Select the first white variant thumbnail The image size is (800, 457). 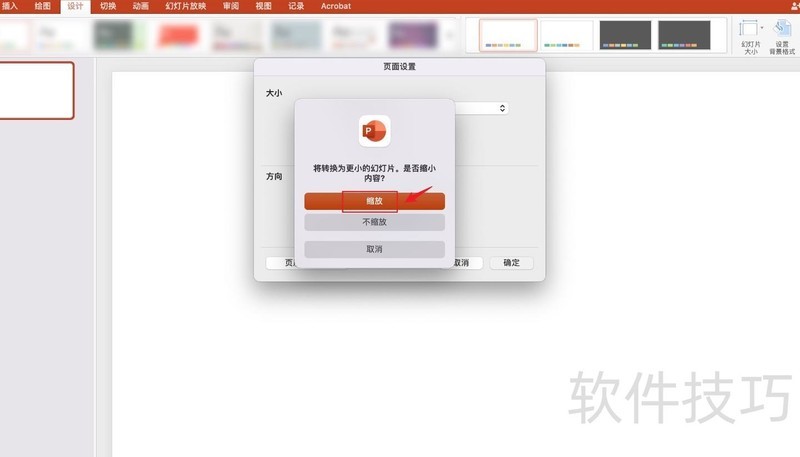coord(508,35)
